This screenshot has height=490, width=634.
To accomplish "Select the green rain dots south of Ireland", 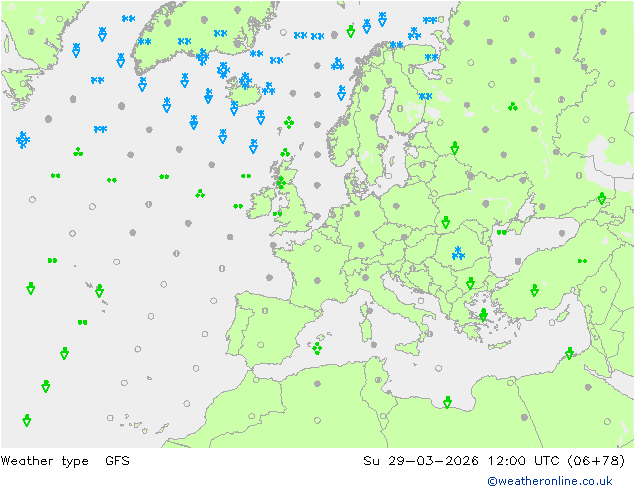I will pos(238,206).
